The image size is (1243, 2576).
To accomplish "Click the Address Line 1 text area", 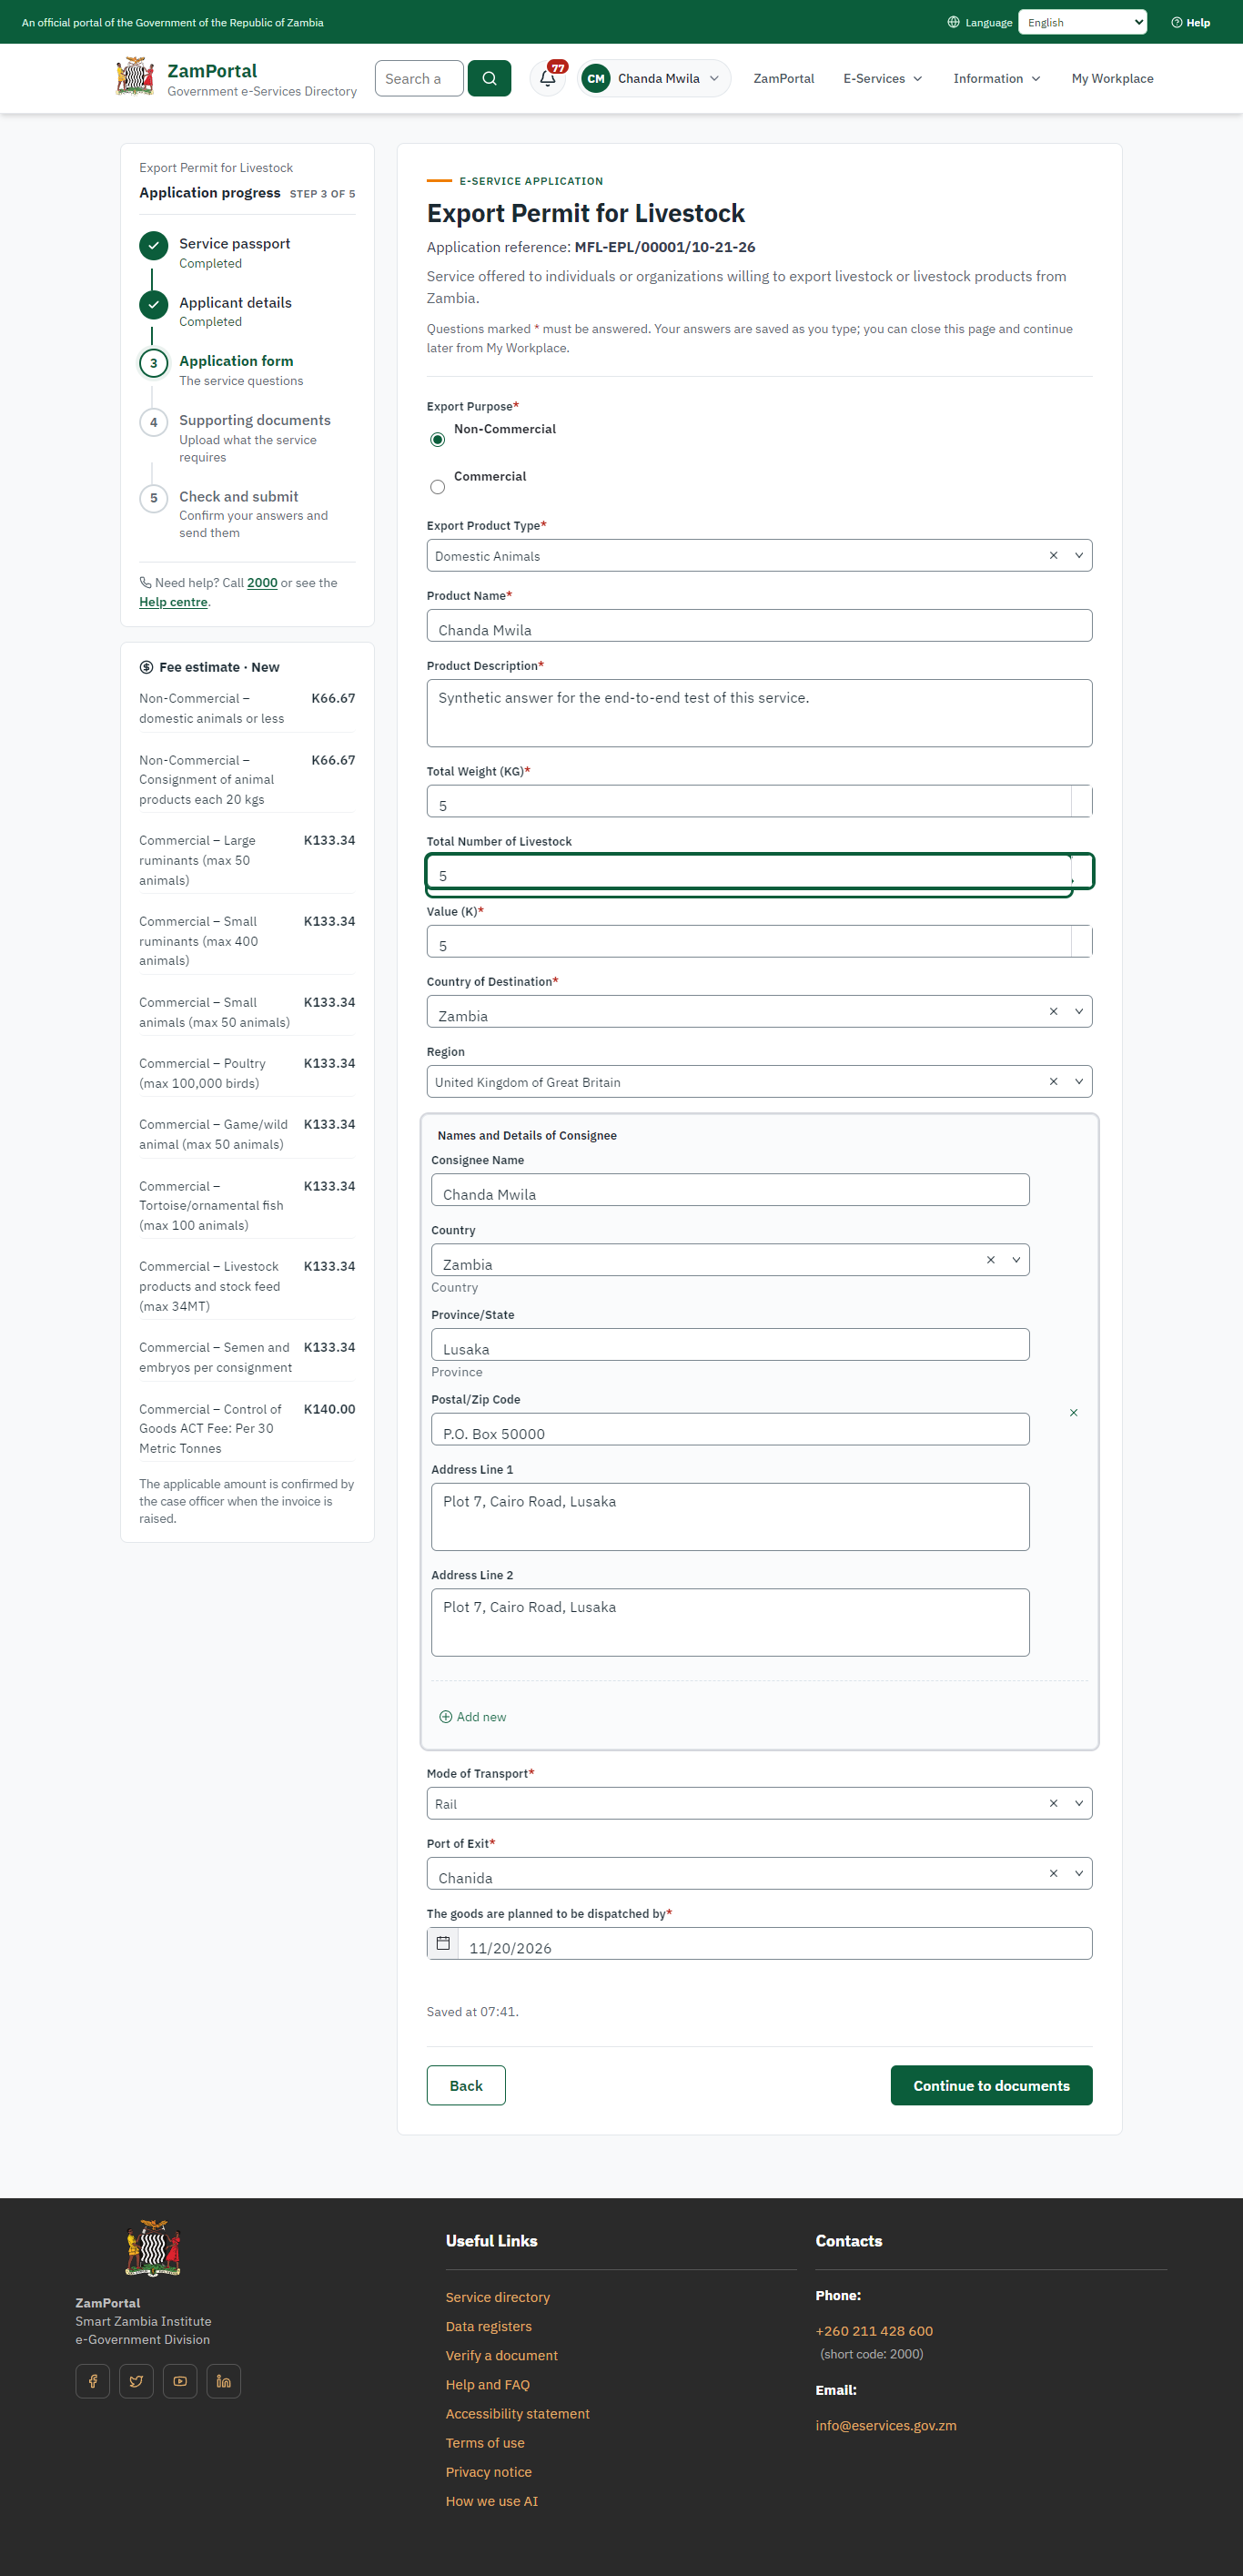I will point(730,1516).
